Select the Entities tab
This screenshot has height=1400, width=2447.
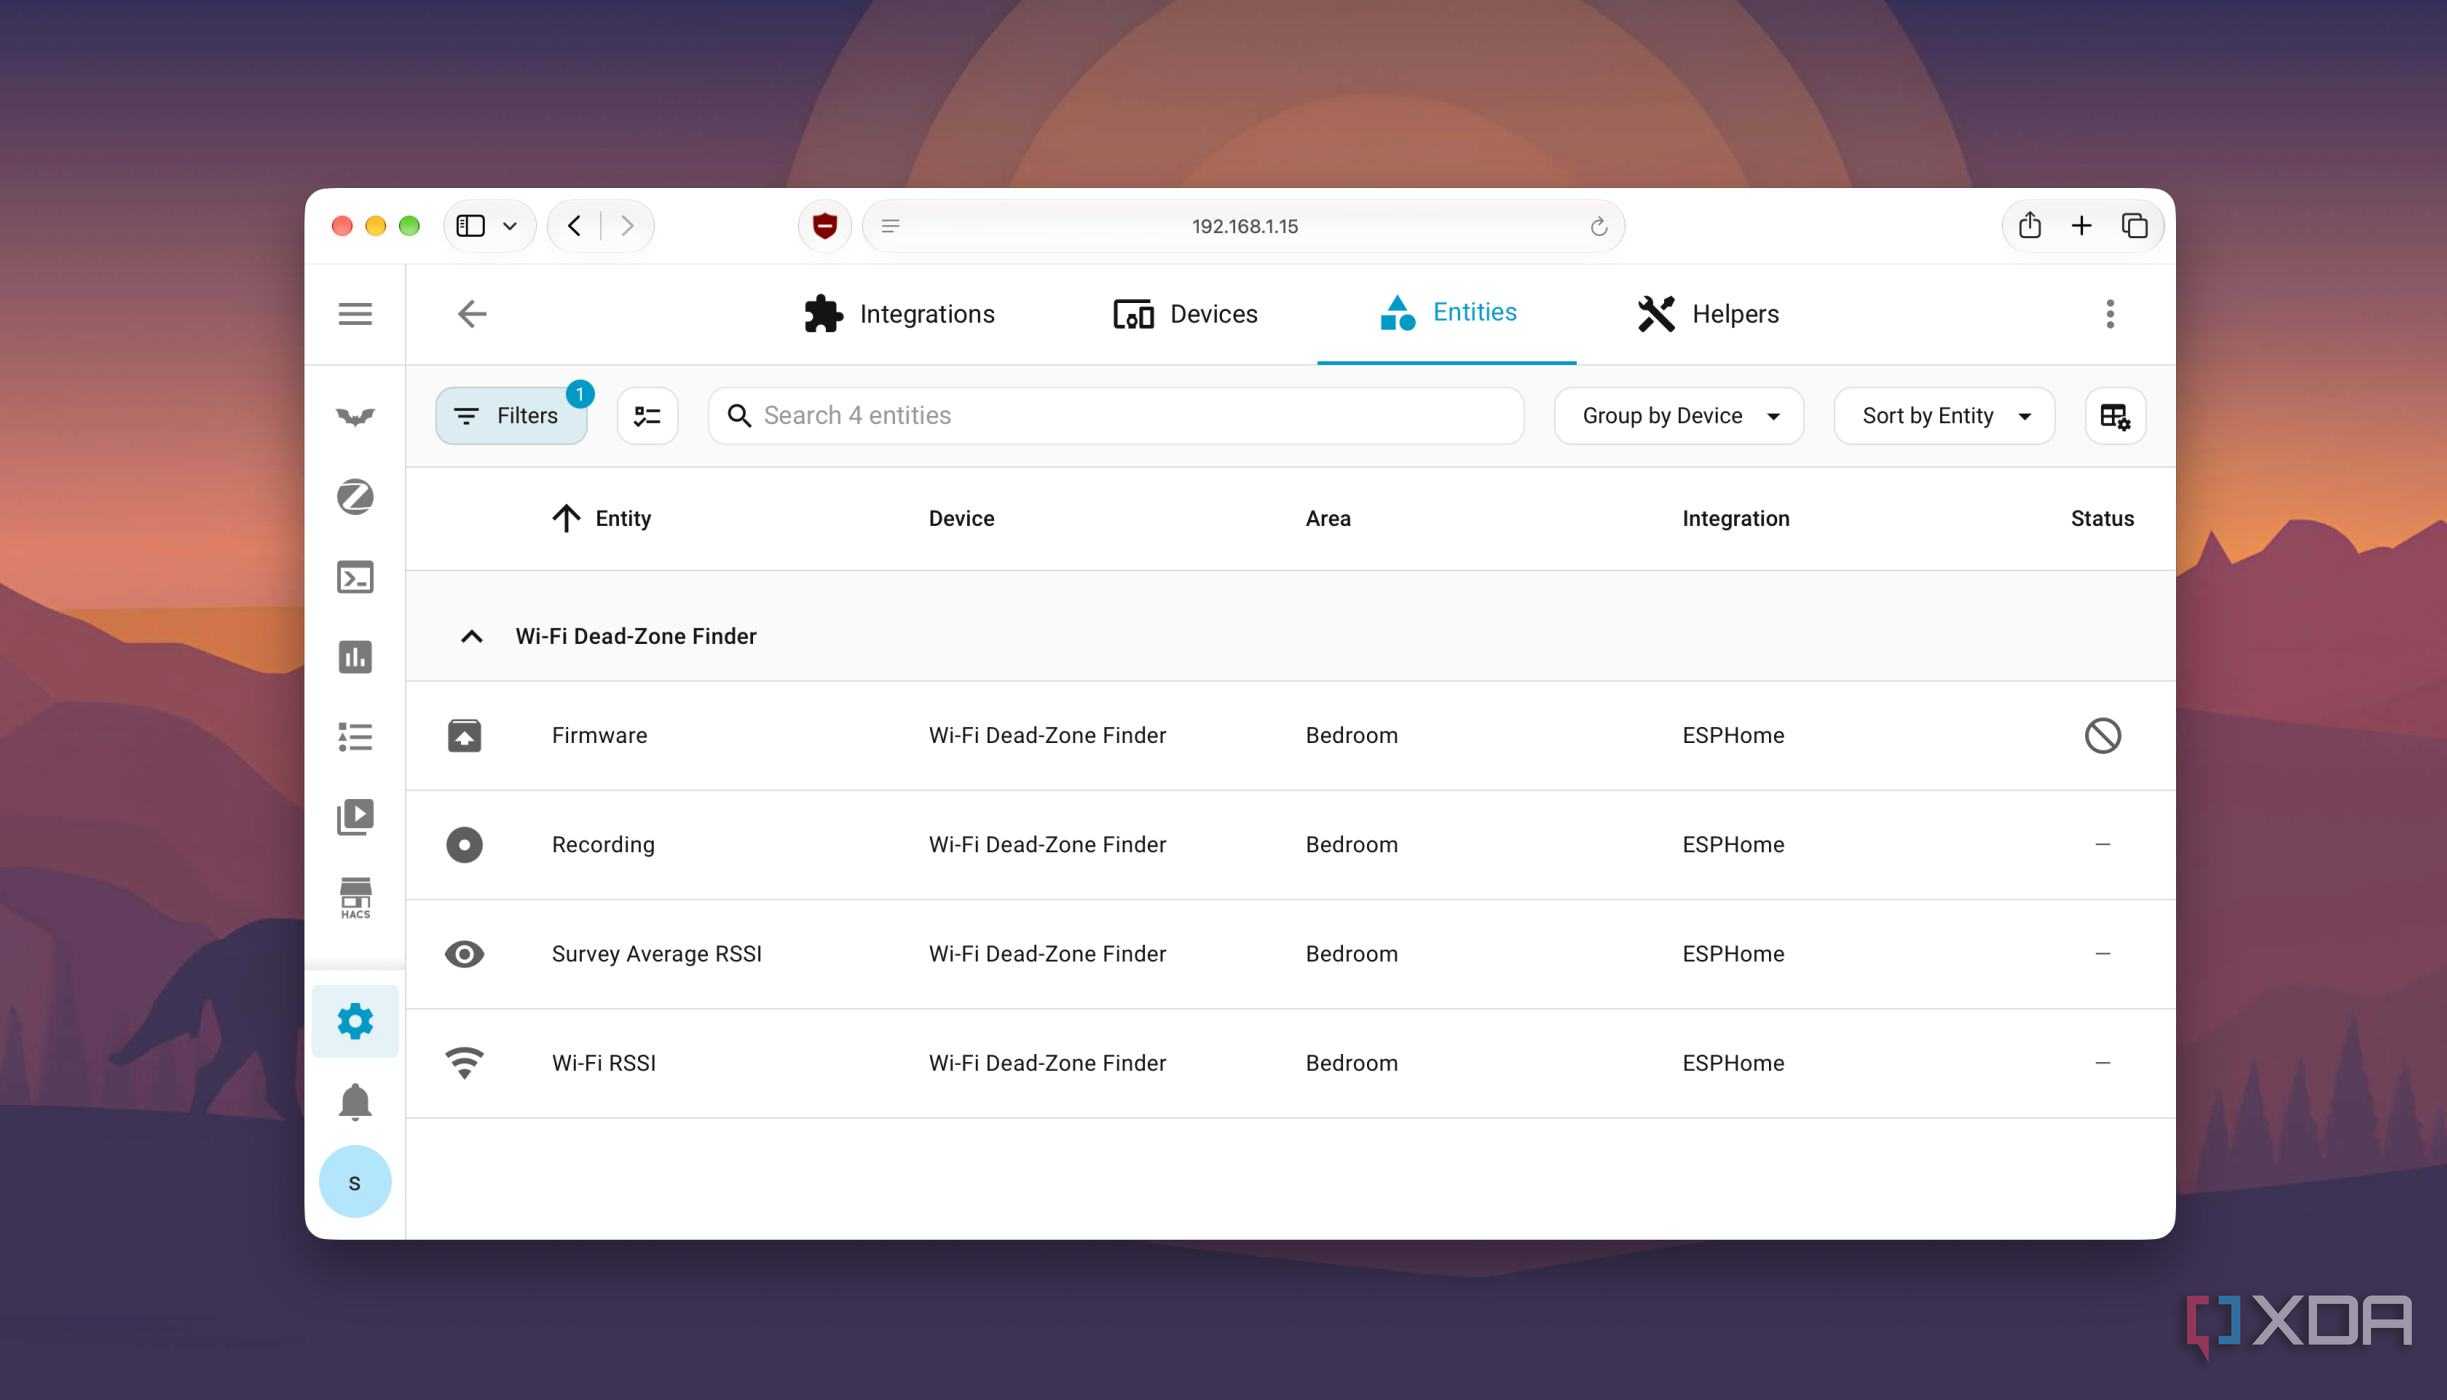click(x=1447, y=312)
